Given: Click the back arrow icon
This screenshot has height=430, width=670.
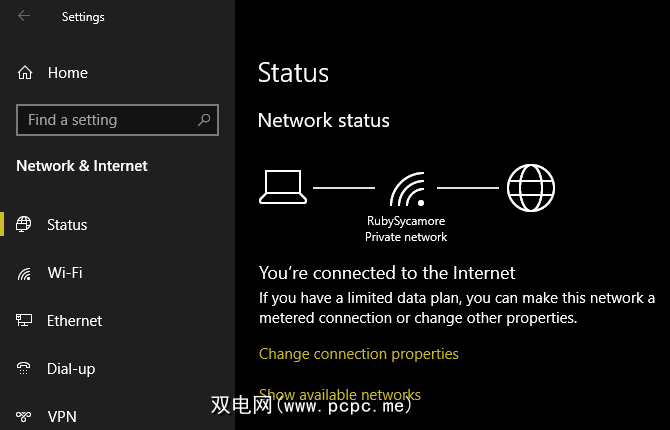Looking at the screenshot, I should click(x=24, y=16).
